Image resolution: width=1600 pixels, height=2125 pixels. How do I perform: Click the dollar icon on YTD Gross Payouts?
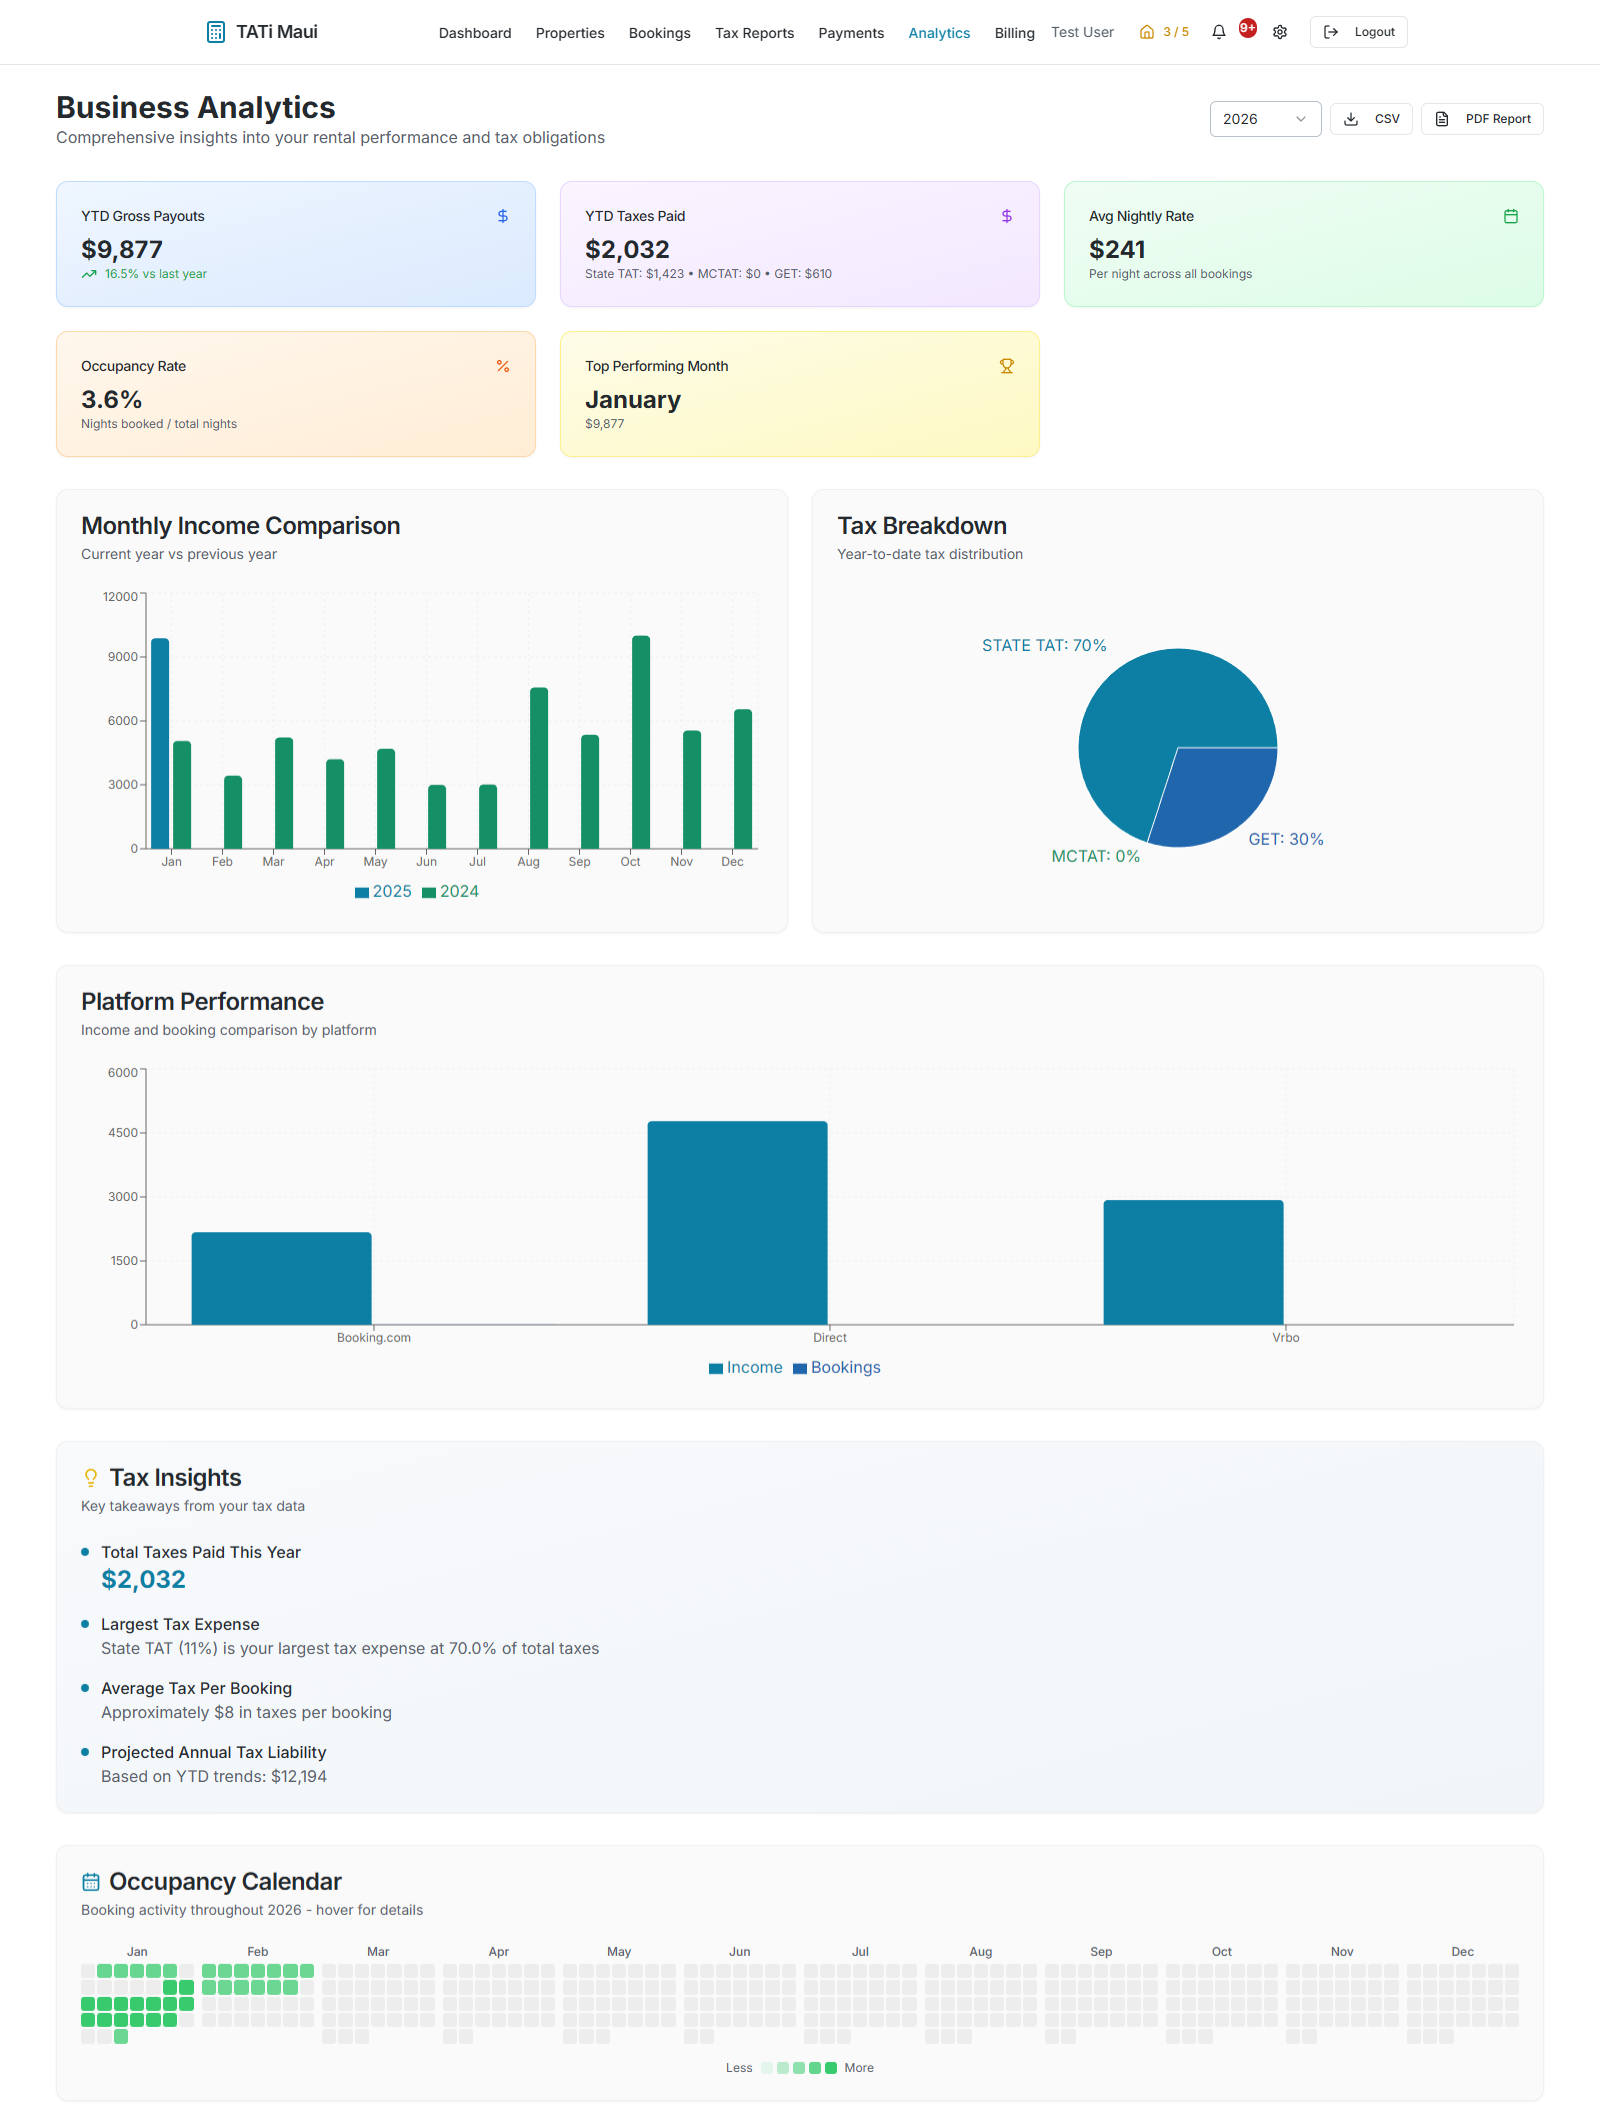(503, 214)
